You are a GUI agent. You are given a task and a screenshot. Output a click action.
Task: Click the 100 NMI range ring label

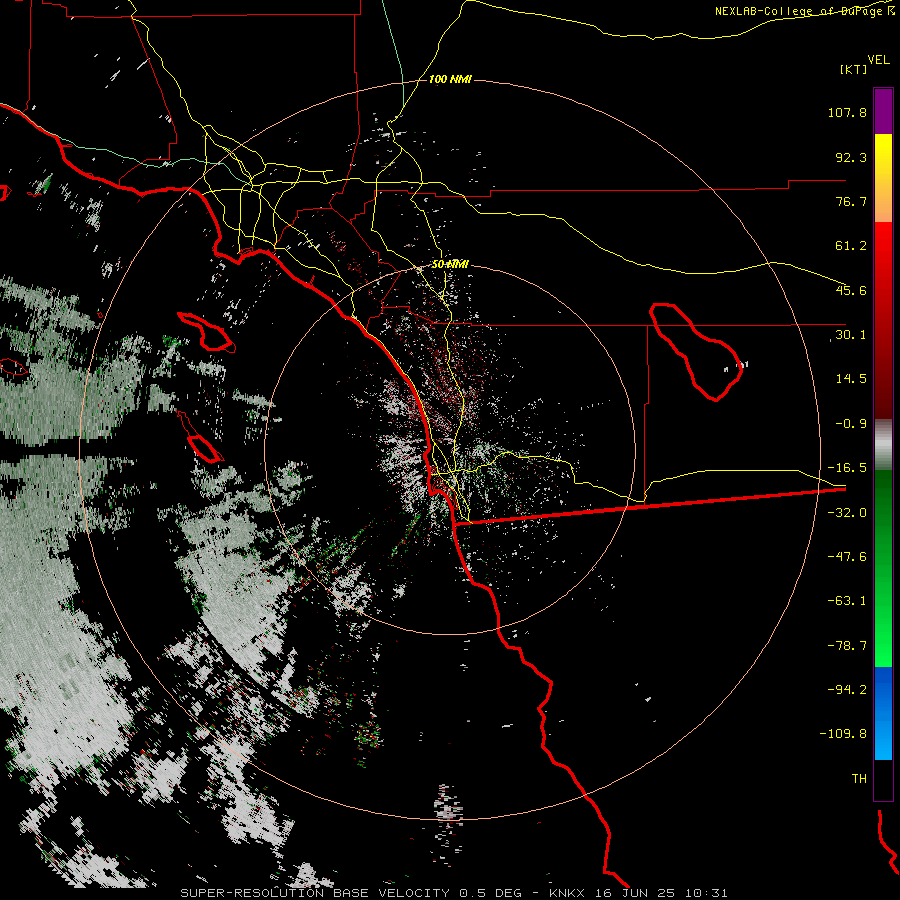click(451, 79)
